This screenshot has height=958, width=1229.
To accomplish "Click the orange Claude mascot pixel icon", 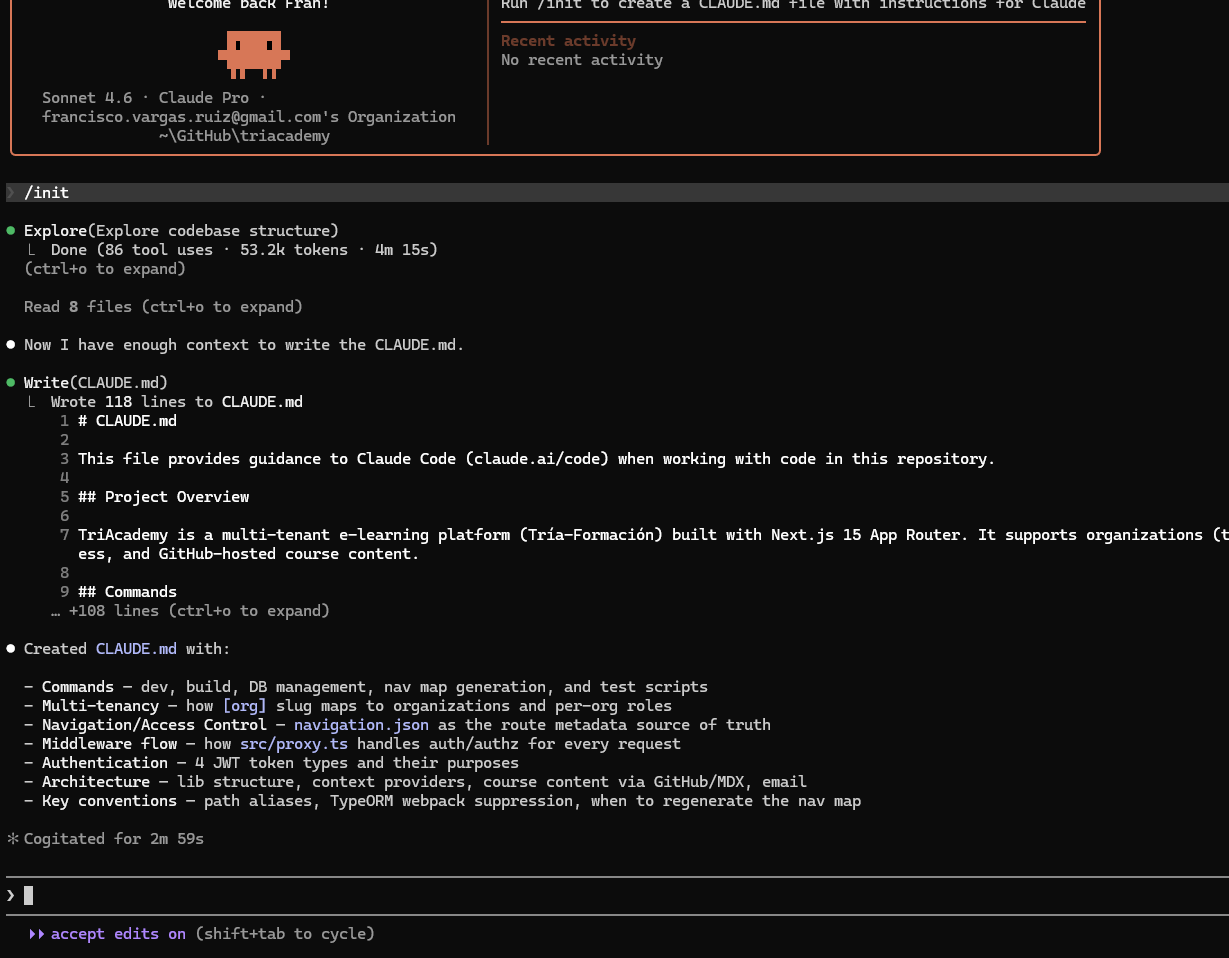I will pyautogui.click(x=254, y=54).
